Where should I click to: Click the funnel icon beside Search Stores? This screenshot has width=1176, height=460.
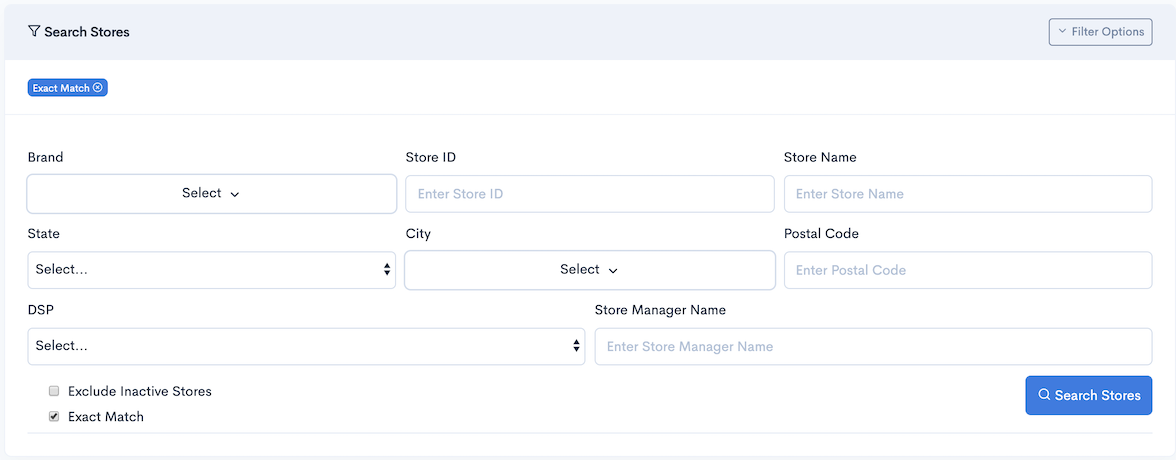click(34, 32)
